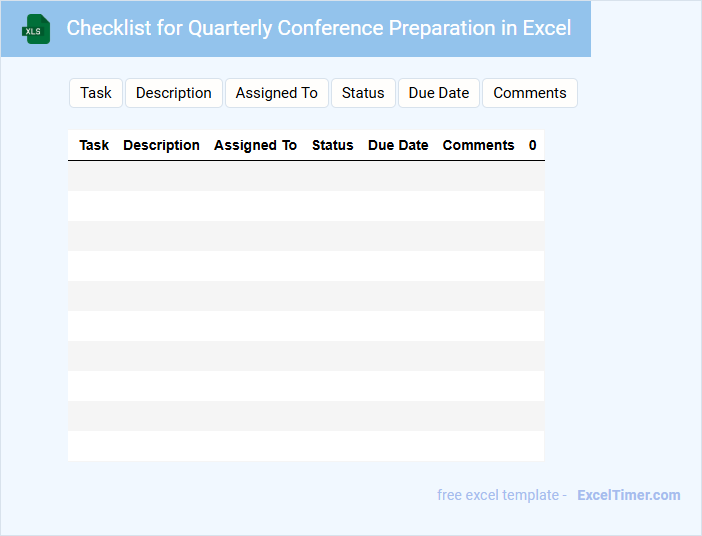The width and height of the screenshot is (702, 536).
Task: Select the Task tag button
Action: pos(96,93)
